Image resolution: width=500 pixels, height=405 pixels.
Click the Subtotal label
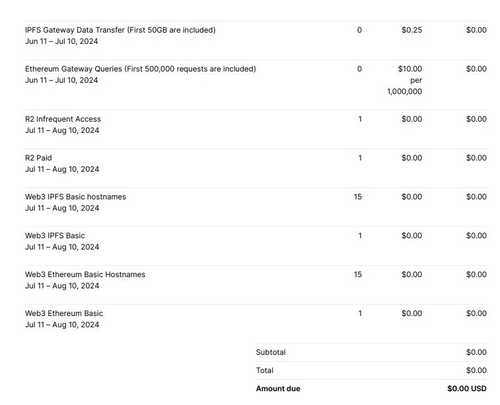click(271, 352)
